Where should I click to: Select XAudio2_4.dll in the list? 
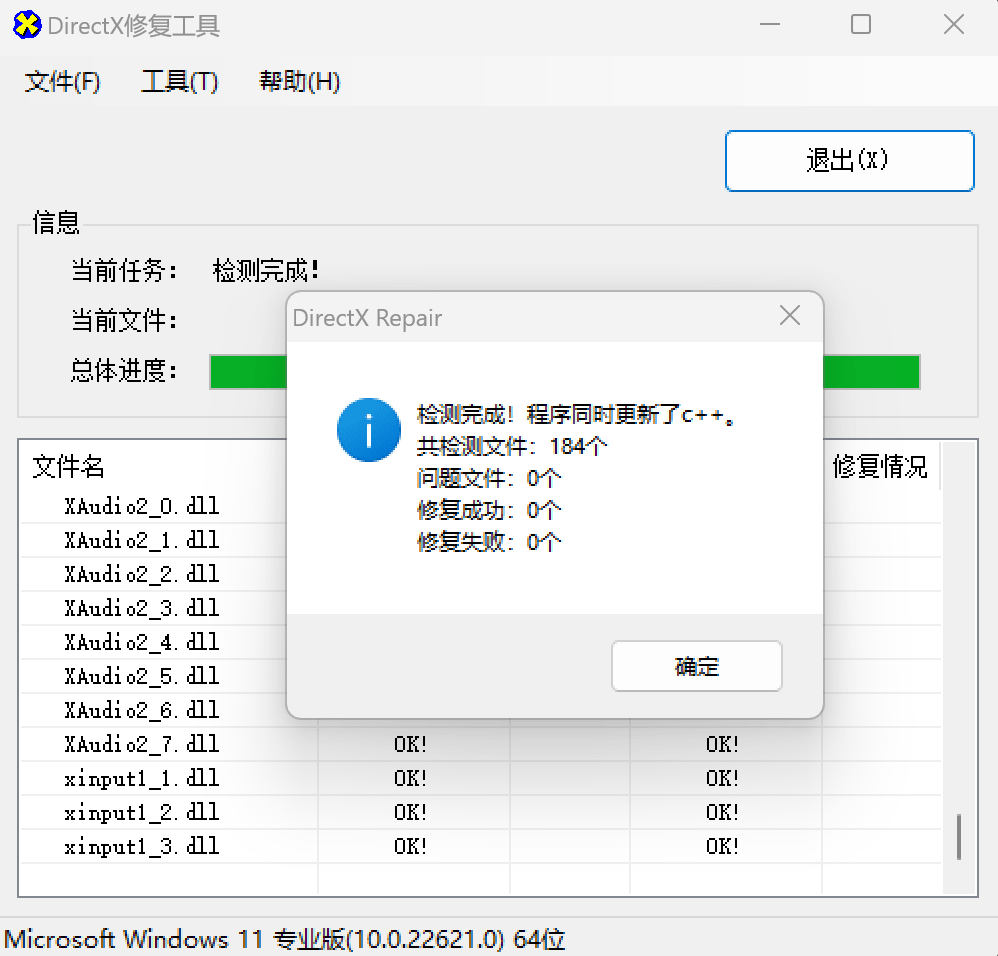[x=141, y=642]
